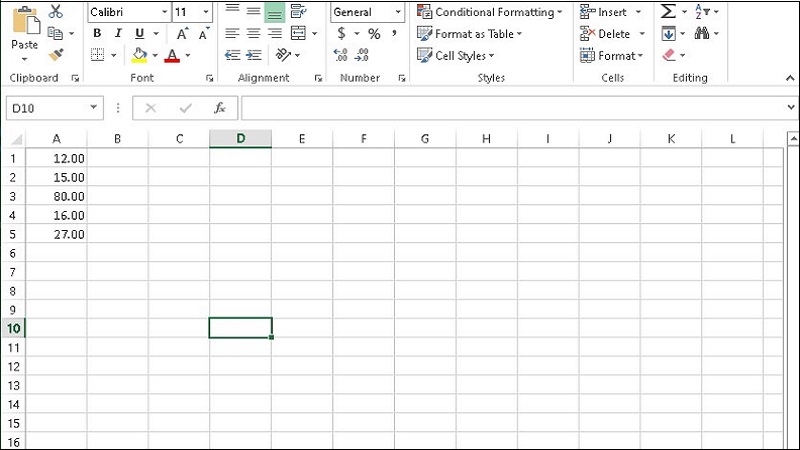The width and height of the screenshot is (800, 450).
Task: Toggle Italic formatting
Action: coord(118,33)
